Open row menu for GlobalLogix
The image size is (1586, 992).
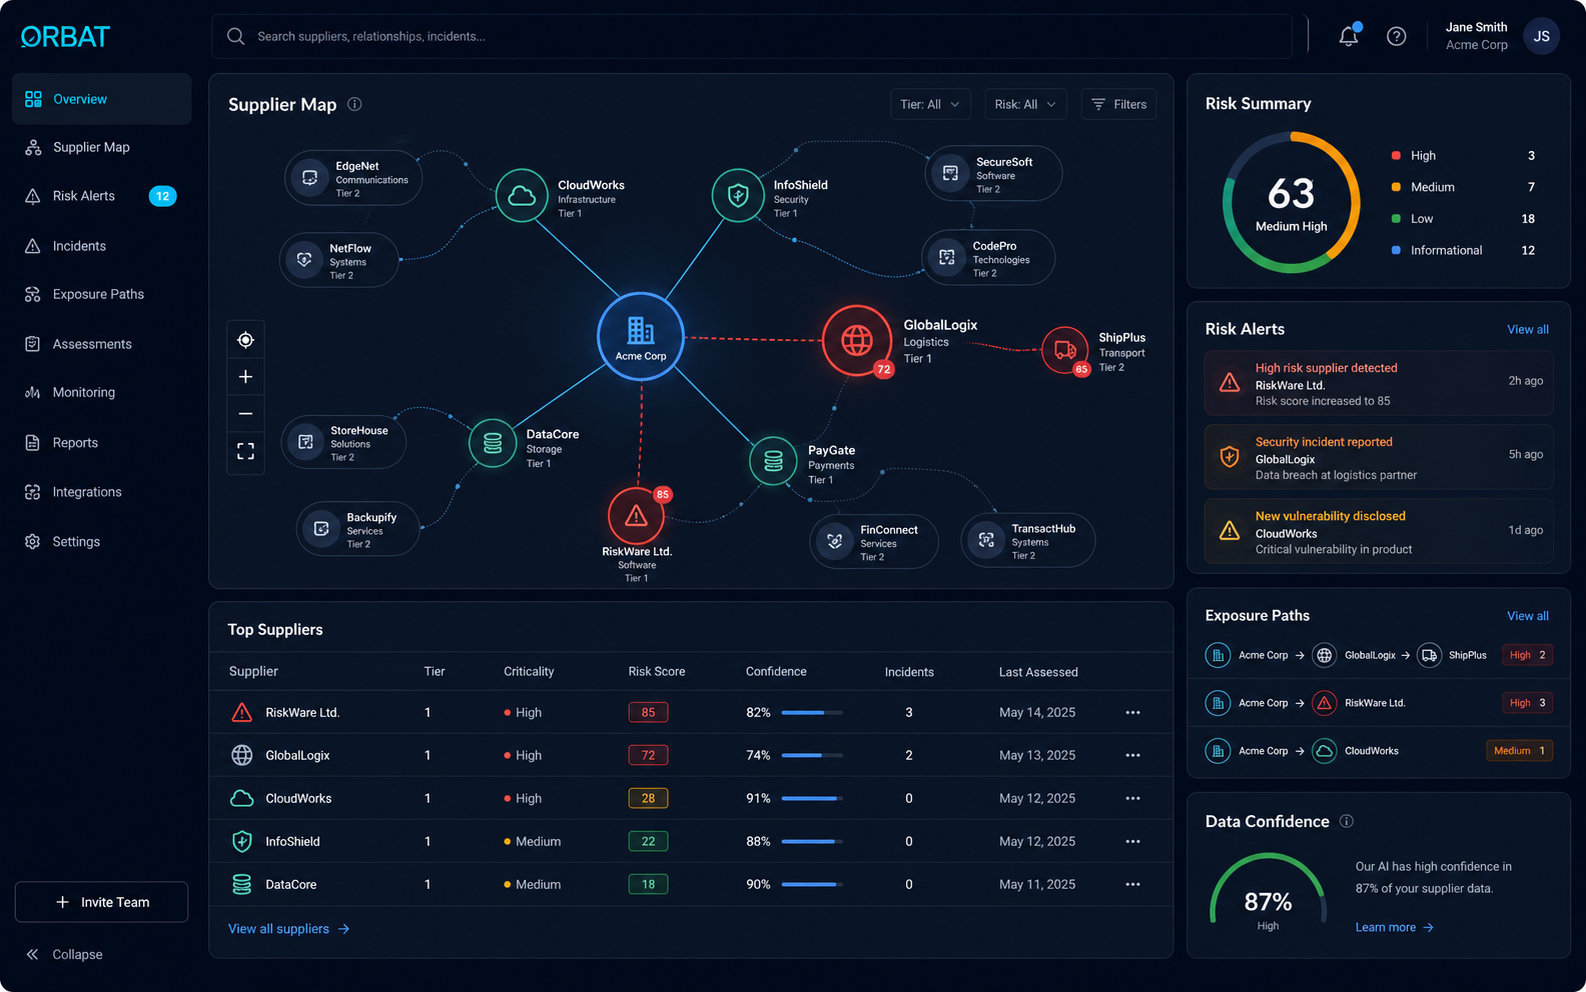click(1133, 756)
